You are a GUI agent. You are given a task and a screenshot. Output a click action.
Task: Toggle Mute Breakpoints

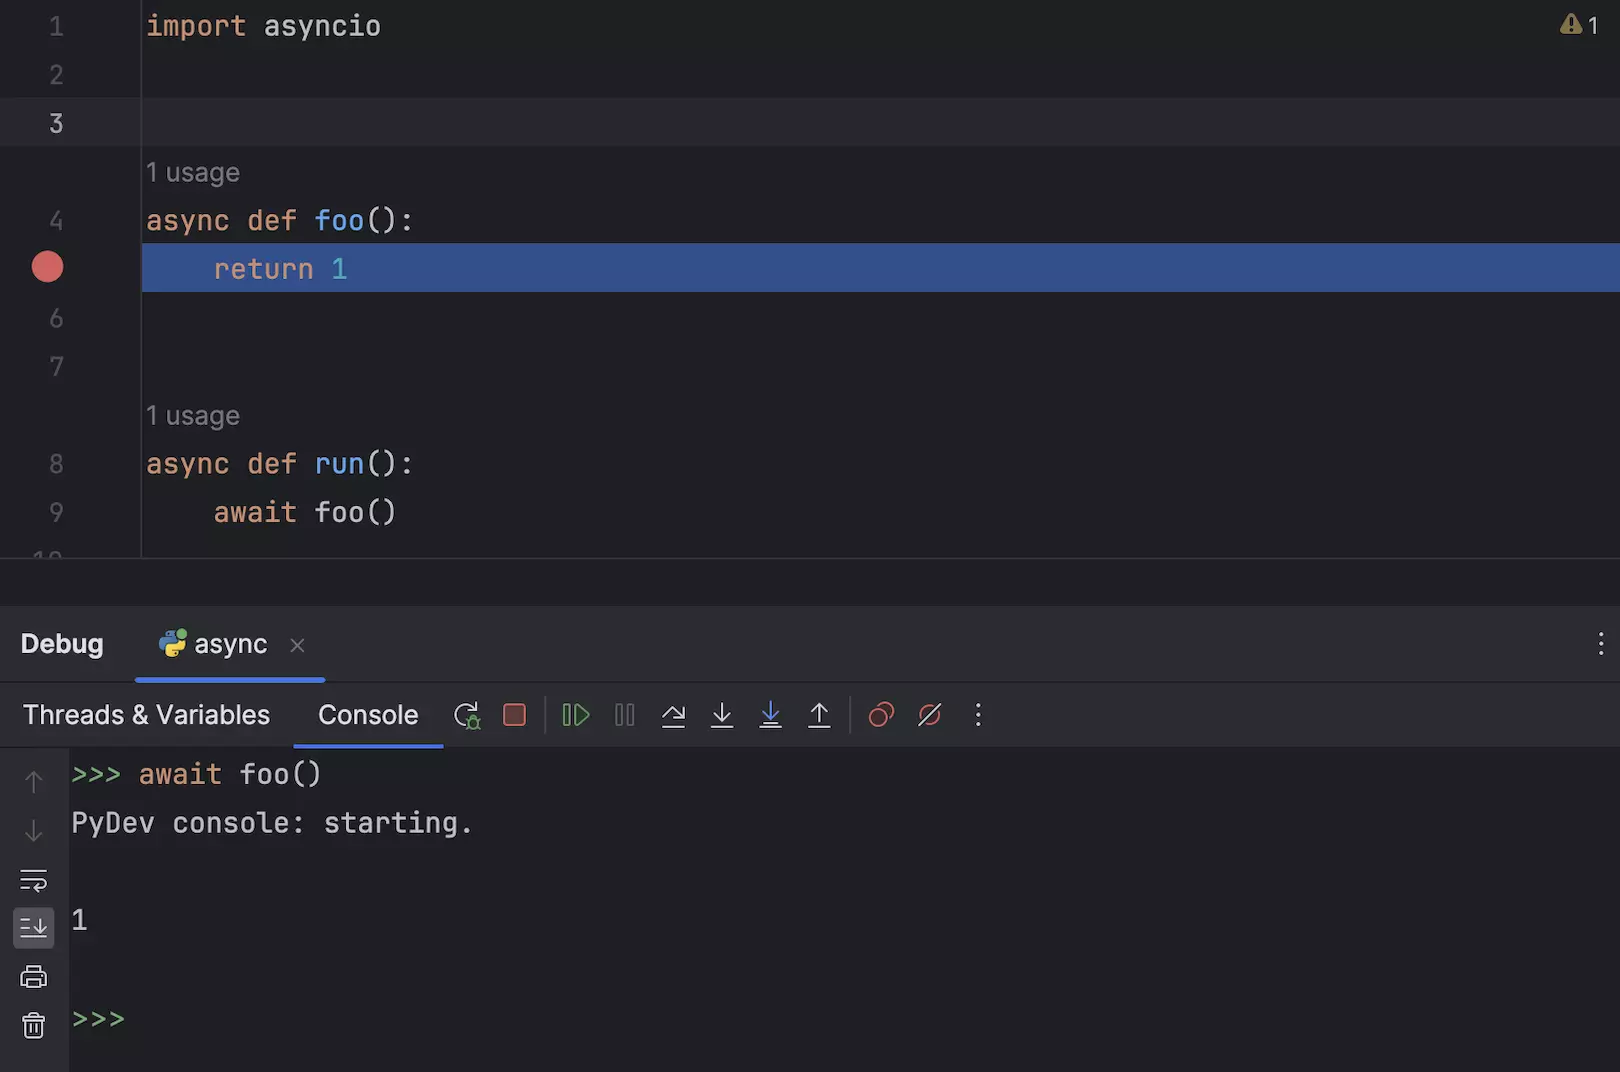tap(929, 715)
